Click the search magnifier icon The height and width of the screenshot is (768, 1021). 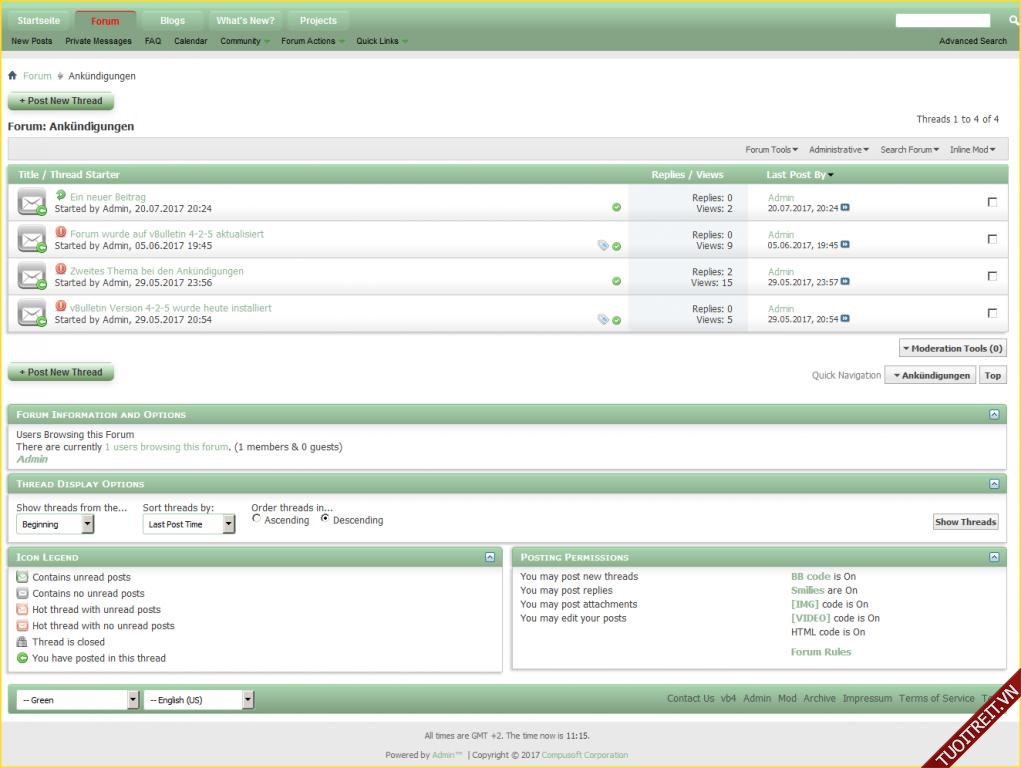coord(1013,20)
